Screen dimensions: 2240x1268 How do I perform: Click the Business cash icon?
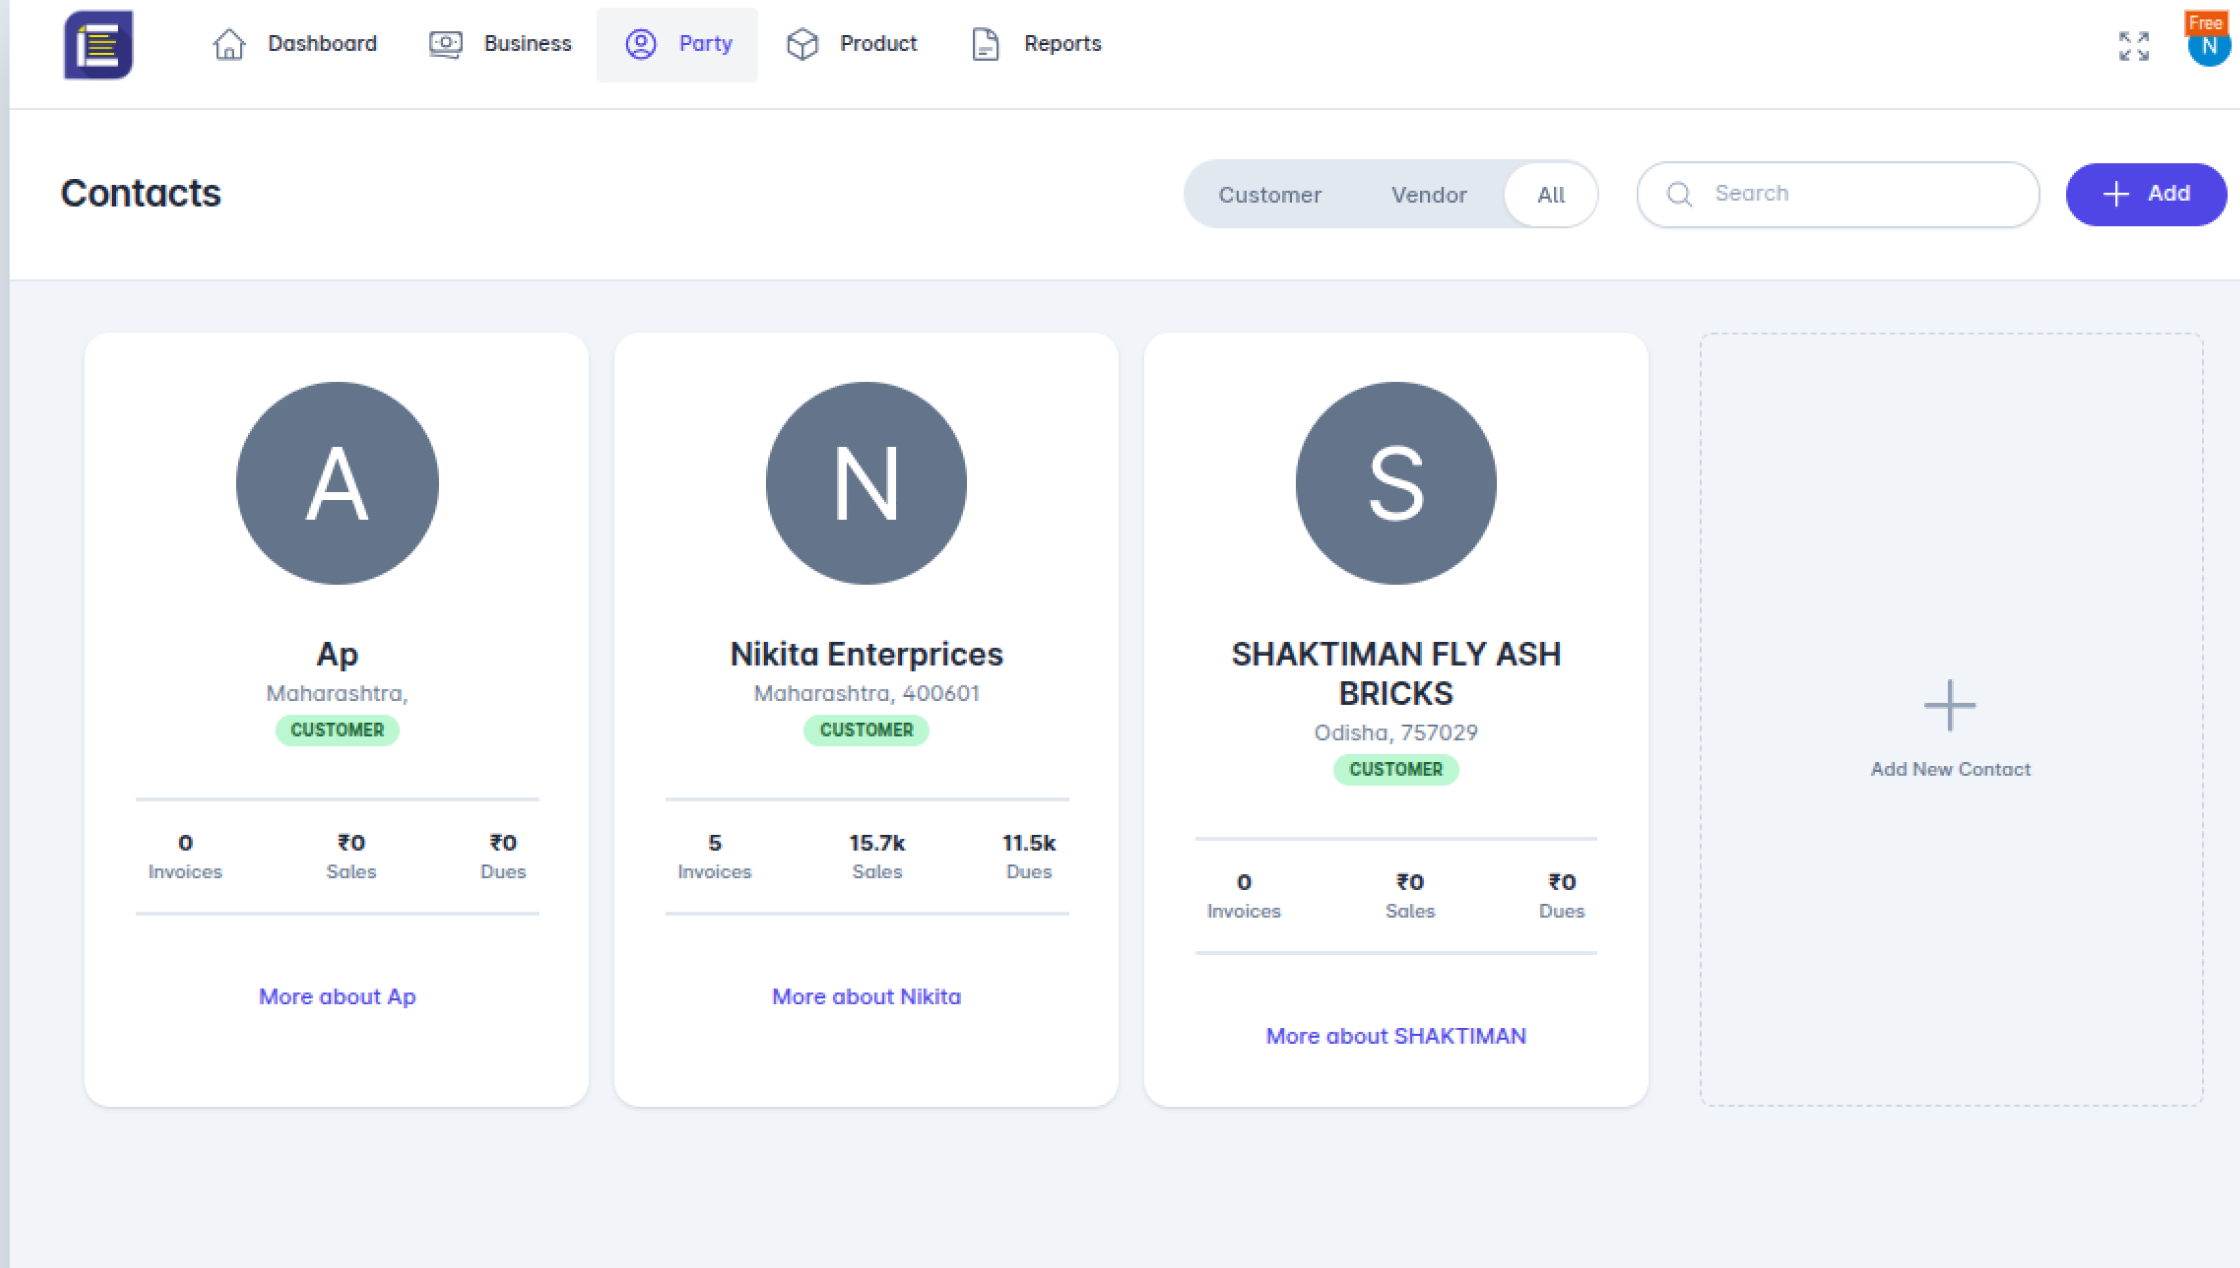click(446, 44)
